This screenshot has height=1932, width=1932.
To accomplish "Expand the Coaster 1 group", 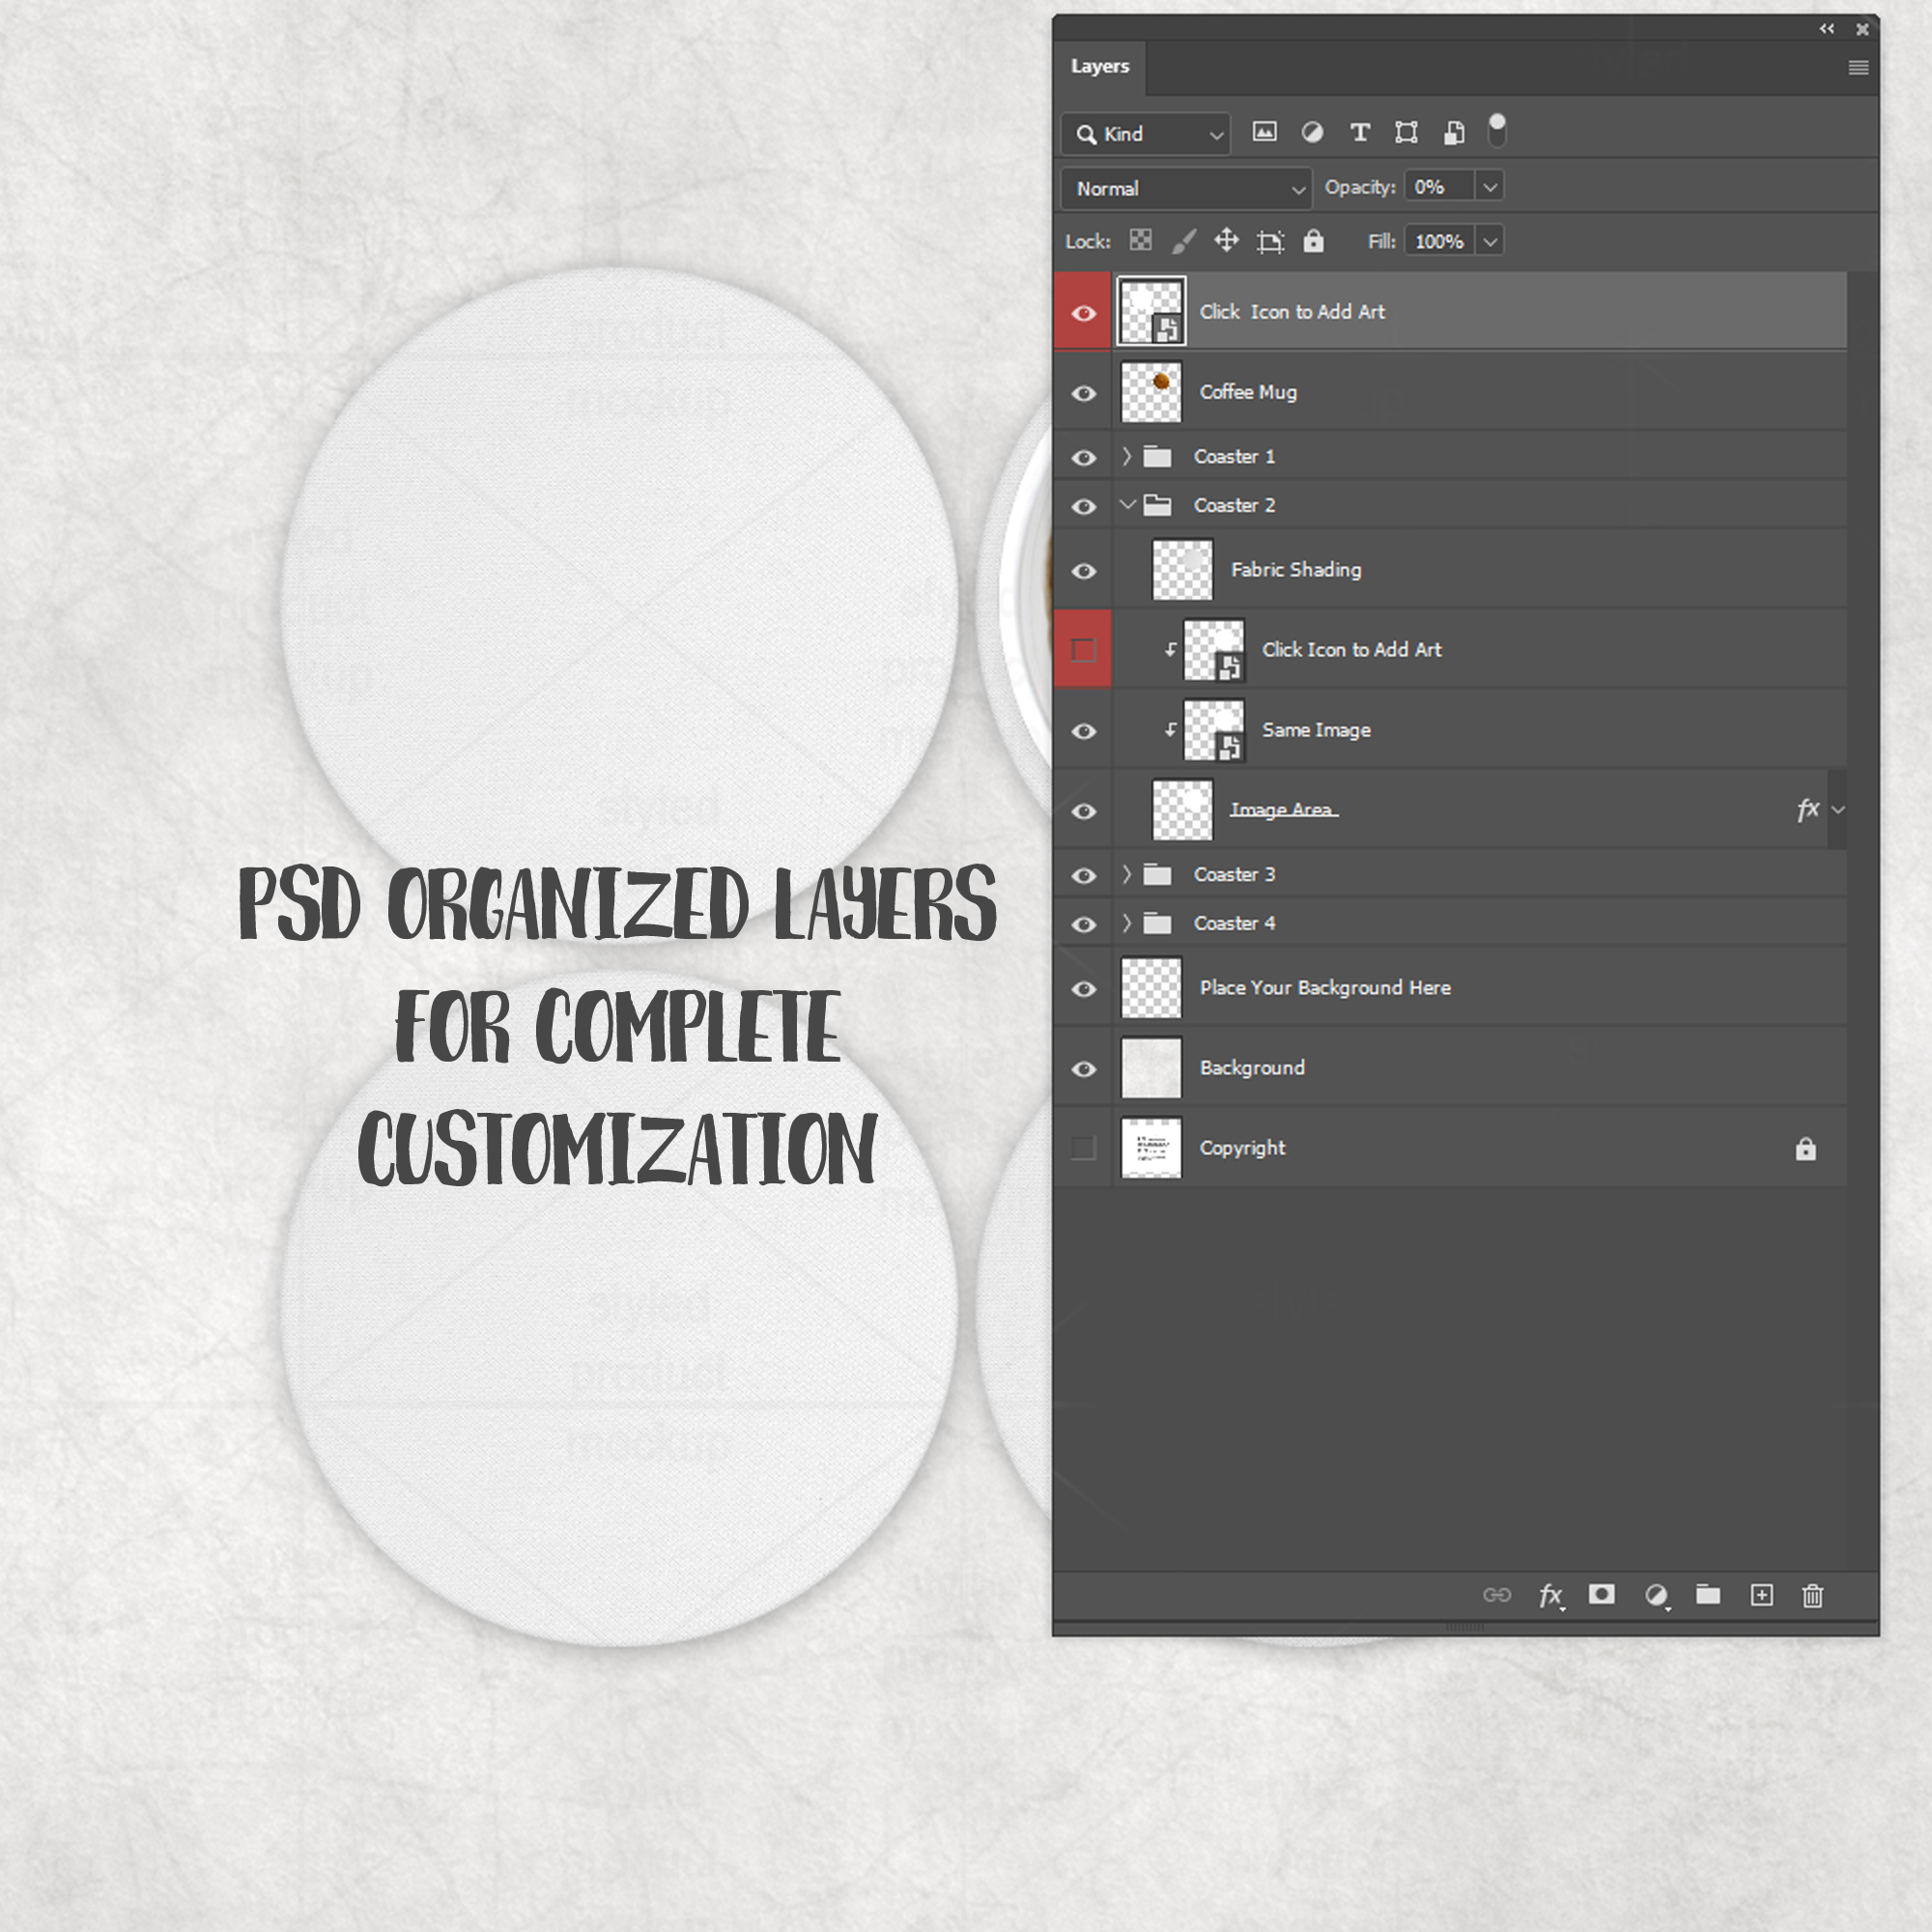I will pyautogui.click(x=1127, y=456).
